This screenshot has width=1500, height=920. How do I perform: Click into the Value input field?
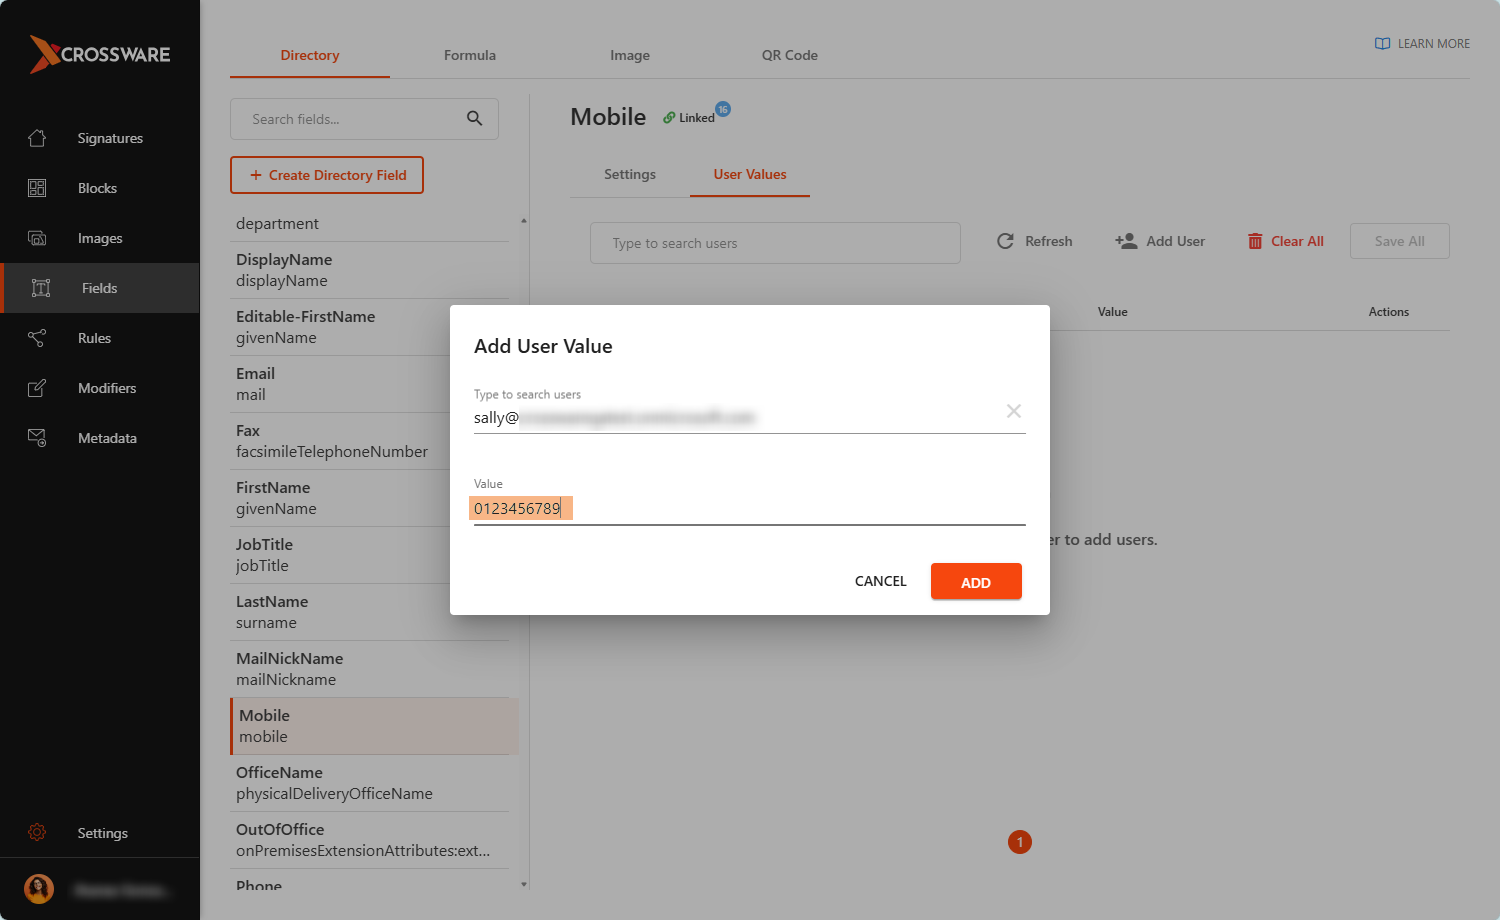[750, 508]
